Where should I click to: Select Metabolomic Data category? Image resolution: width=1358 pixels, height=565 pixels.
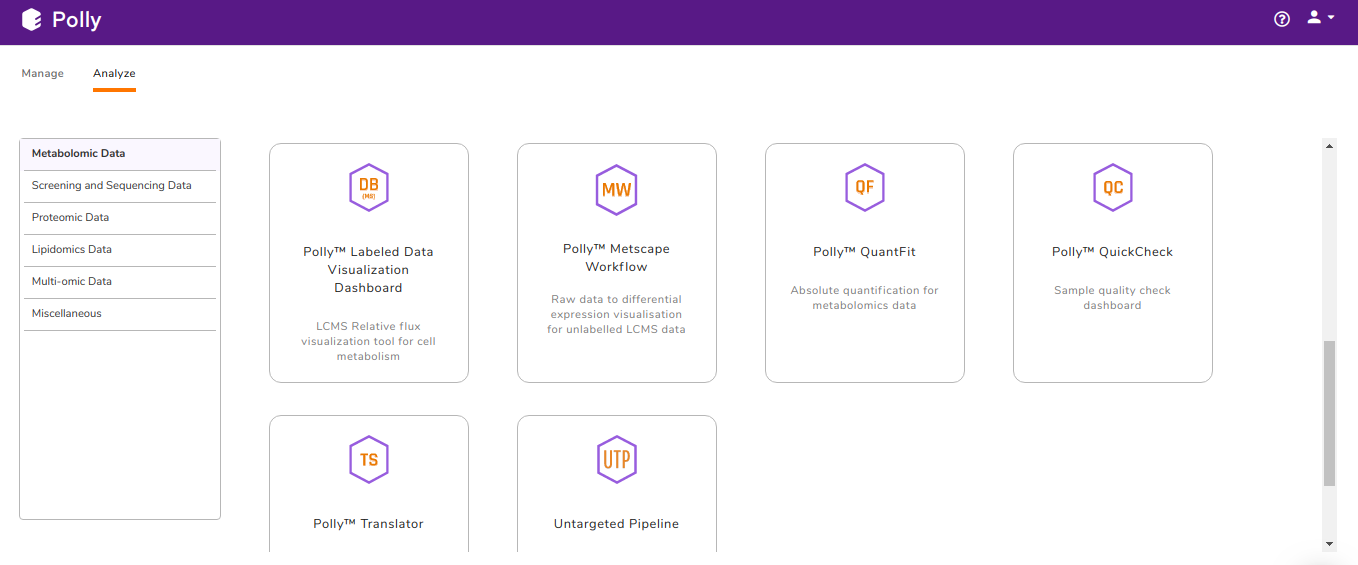(120, 154)
